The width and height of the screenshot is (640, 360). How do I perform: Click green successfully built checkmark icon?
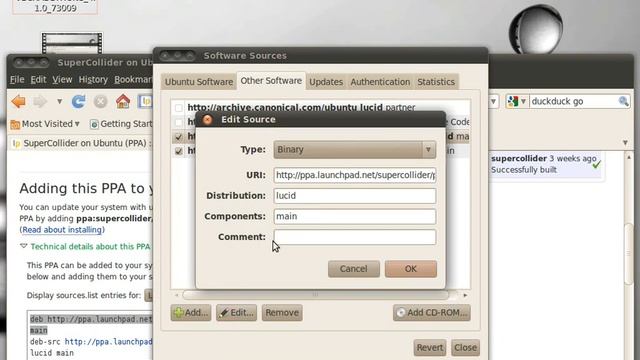[x=597, y=164]
